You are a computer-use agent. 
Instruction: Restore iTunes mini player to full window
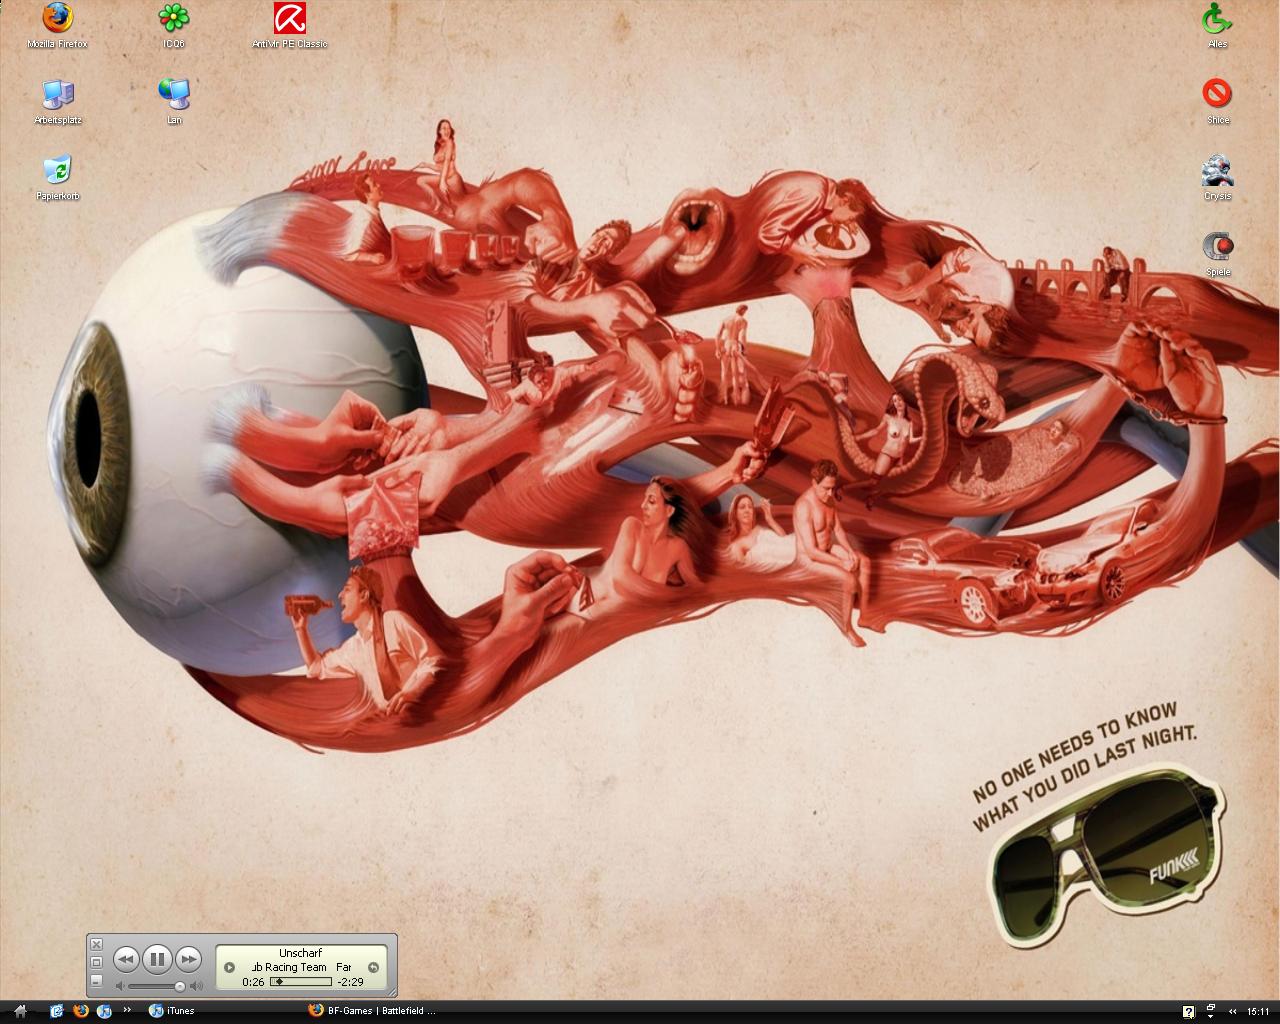click(96, 962)
